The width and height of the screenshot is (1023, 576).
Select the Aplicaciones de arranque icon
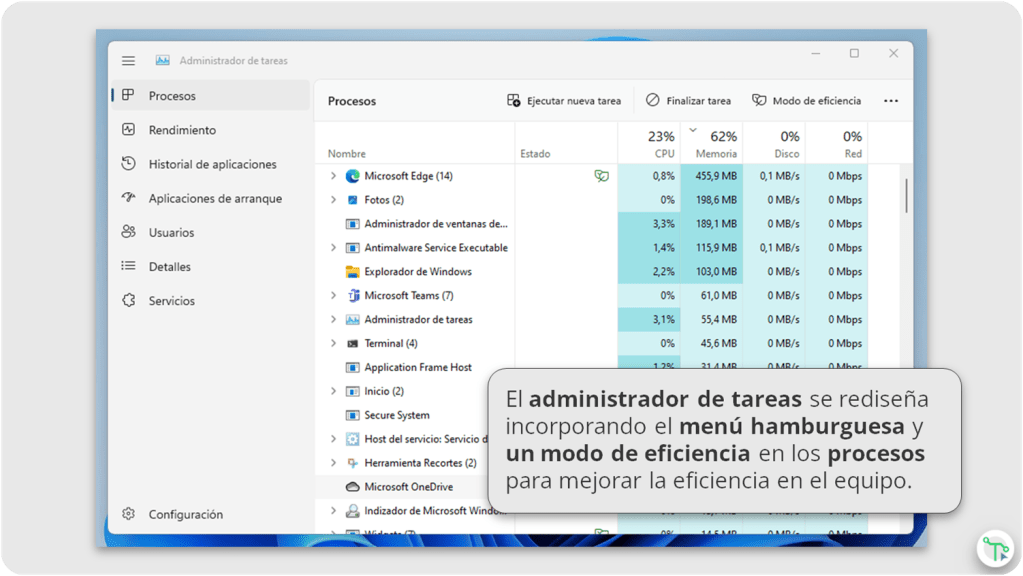point(128,198)
